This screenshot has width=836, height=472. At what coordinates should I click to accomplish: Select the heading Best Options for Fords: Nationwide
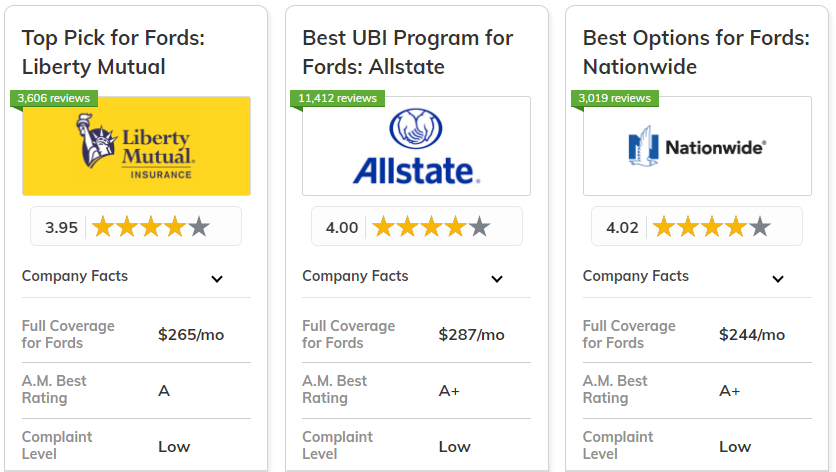[696, 52]
